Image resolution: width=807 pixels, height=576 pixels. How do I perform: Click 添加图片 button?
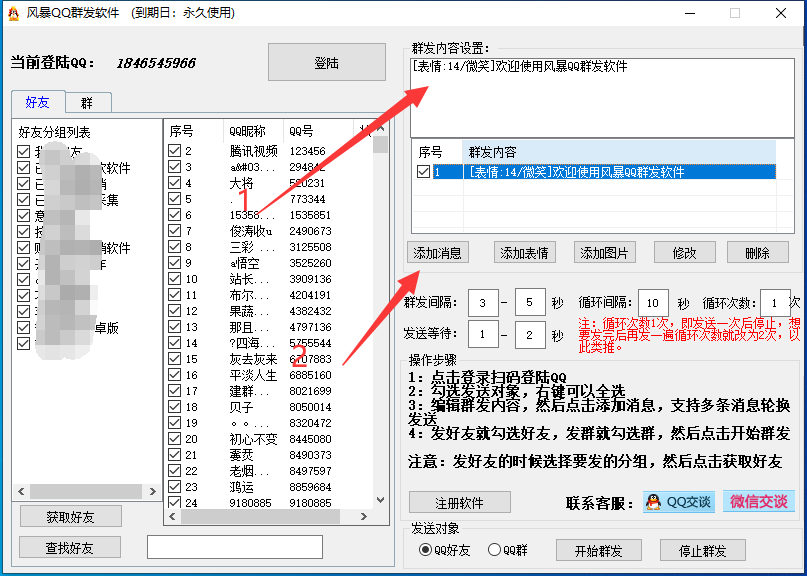point(604,253)
